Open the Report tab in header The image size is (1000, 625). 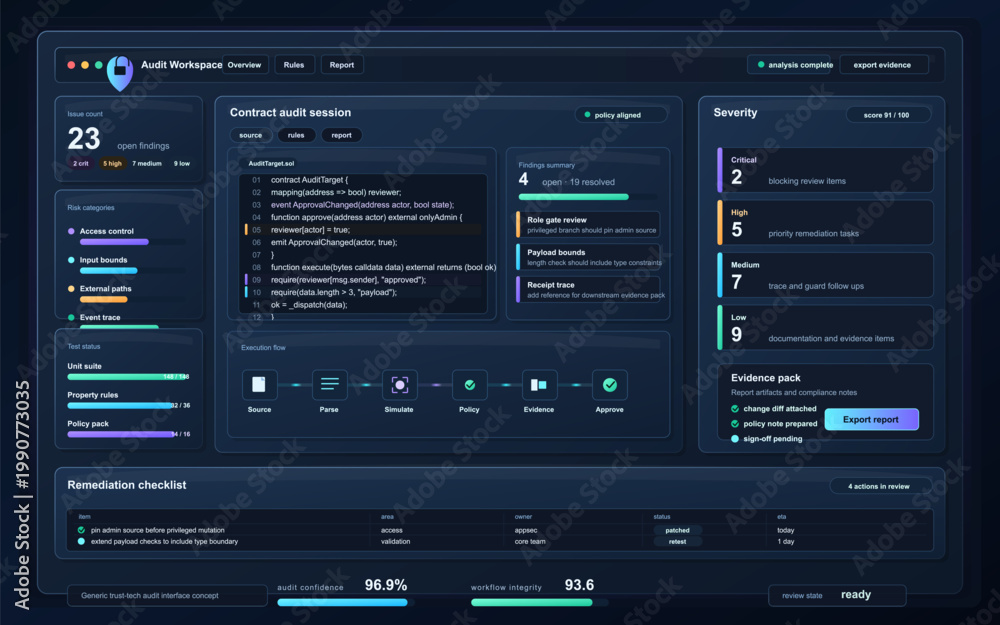pos(342,65)
